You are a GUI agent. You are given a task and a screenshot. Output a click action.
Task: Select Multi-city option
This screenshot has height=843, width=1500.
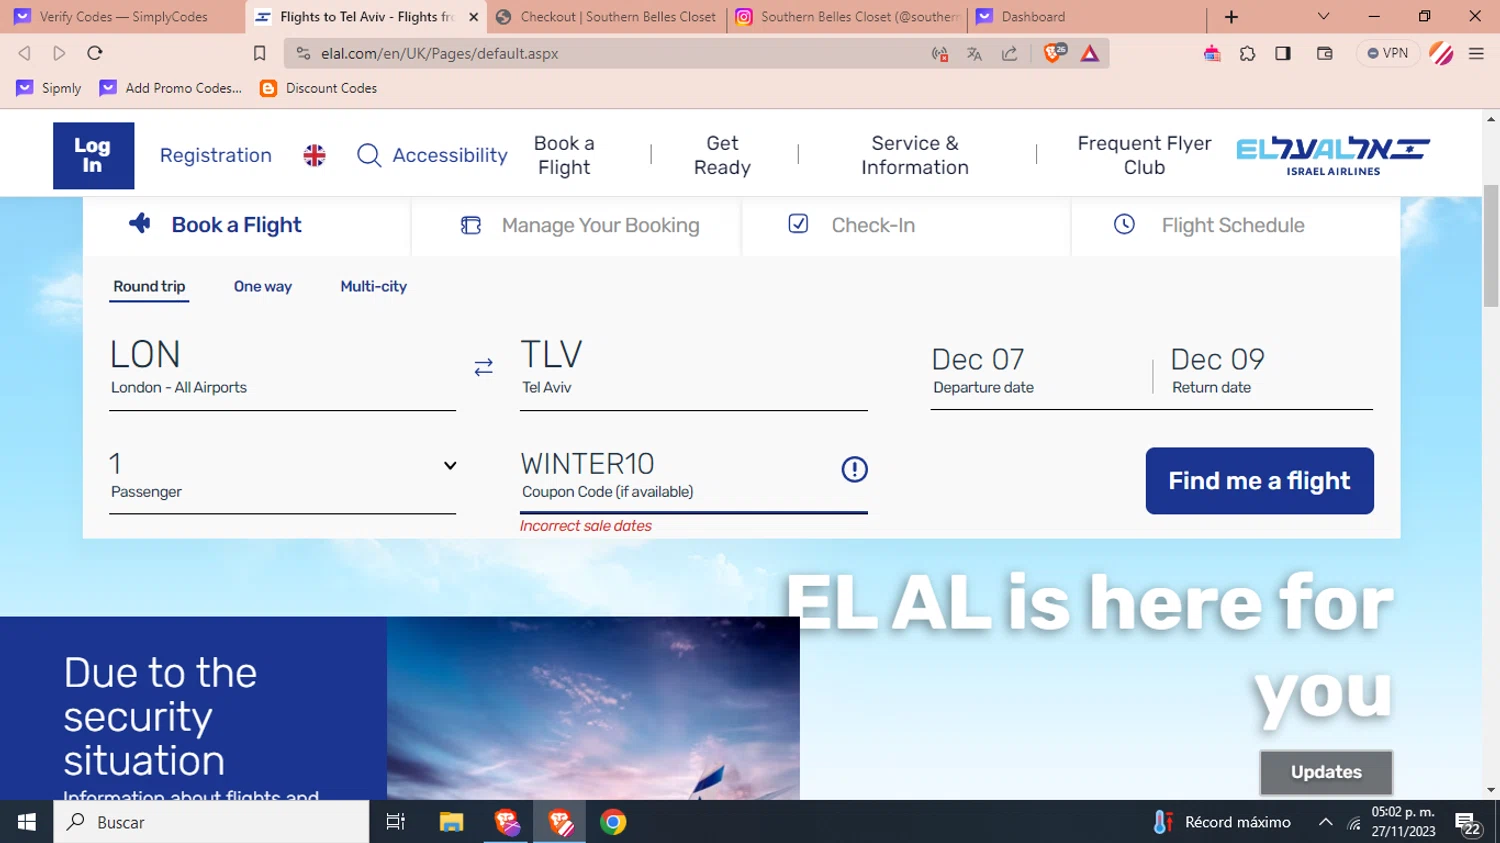[x=373, y=286]
